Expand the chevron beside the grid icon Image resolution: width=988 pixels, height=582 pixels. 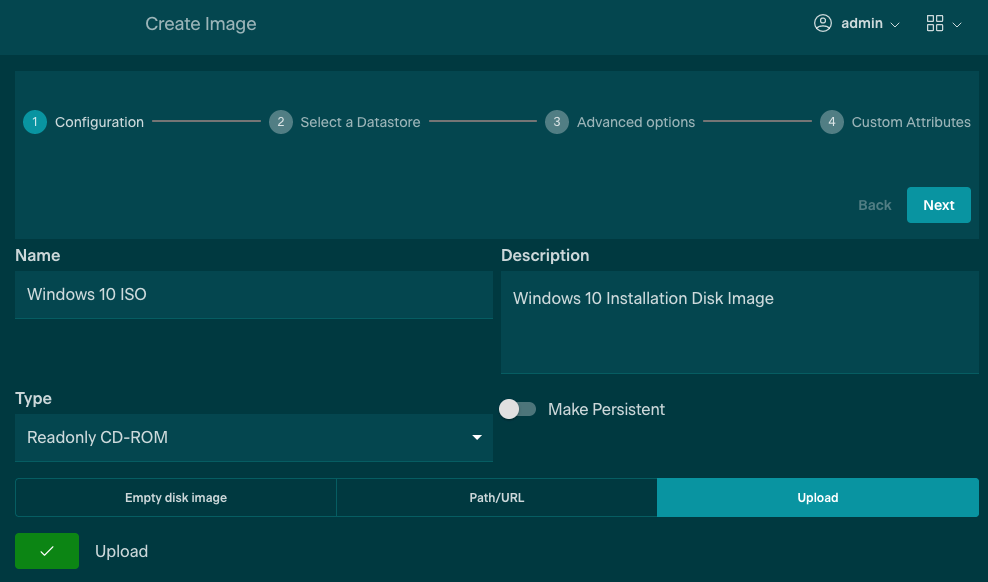point(957,24)
